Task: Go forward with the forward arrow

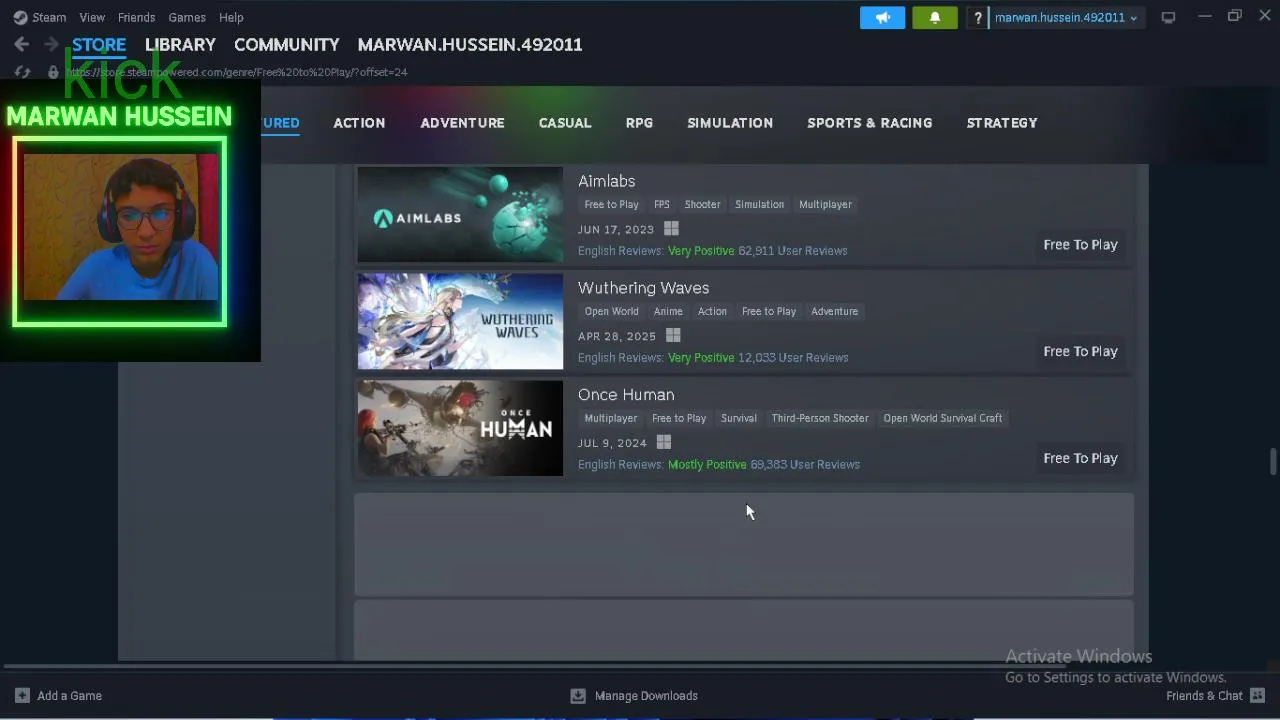Action: click(51, 44)
